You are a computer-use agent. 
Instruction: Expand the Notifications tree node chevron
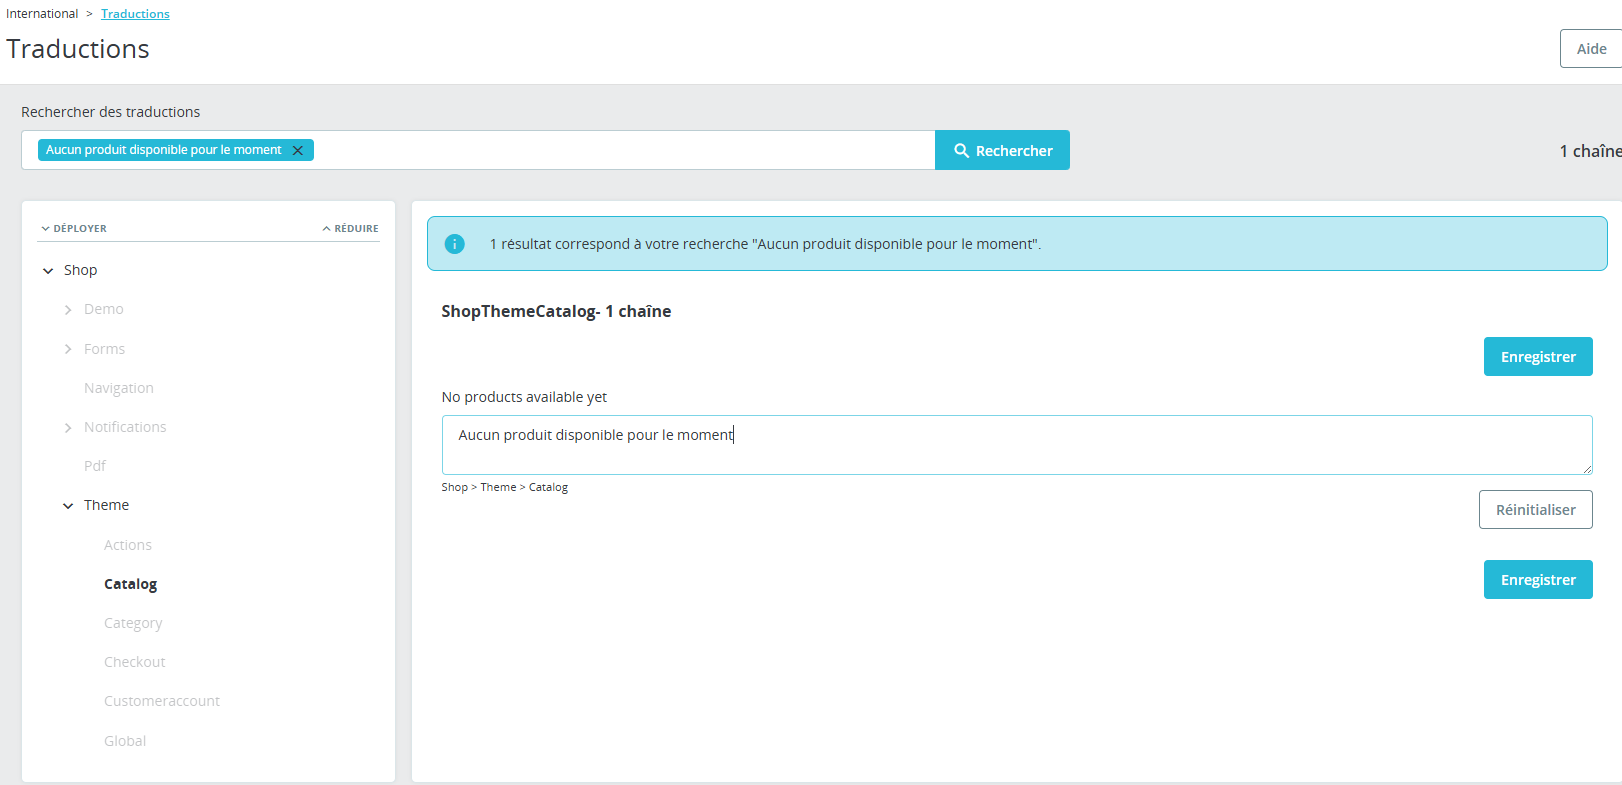click(x=68, y=428)
